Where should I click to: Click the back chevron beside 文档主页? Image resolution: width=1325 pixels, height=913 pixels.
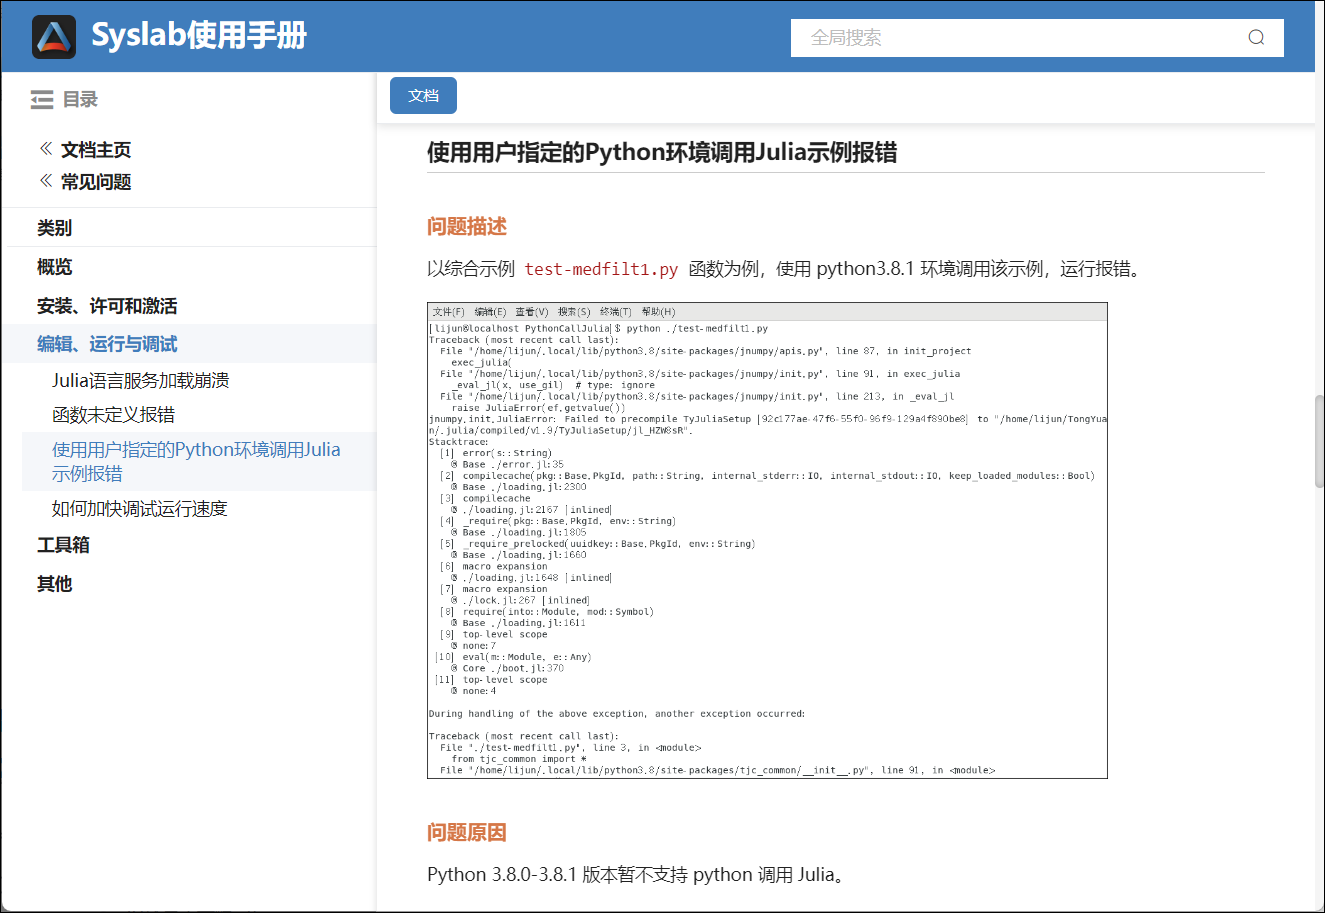[46, 149]
